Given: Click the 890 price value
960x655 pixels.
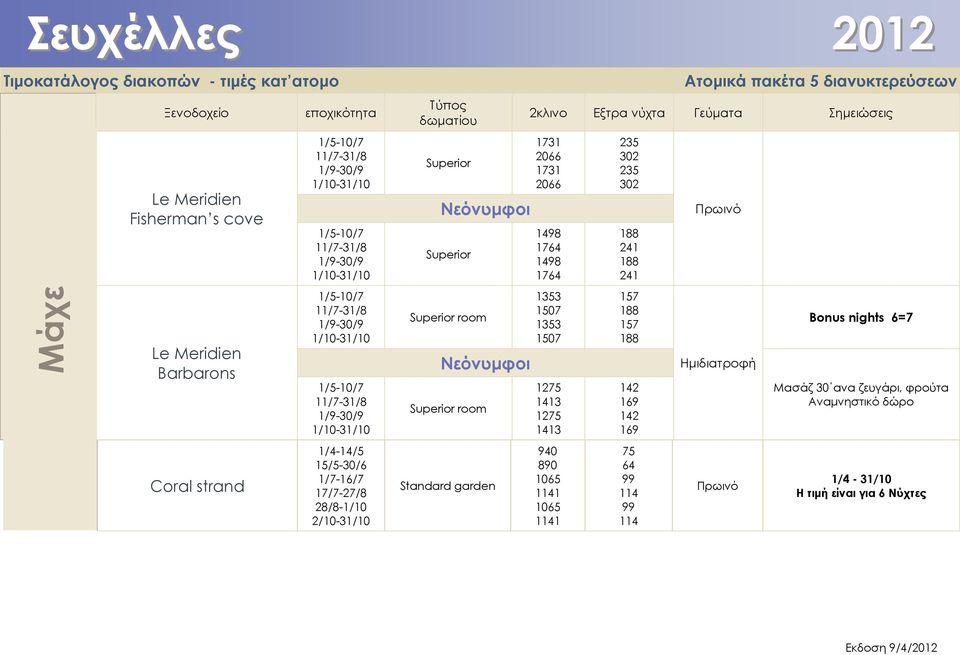Looking at the screenshot, I should point(547,465).
